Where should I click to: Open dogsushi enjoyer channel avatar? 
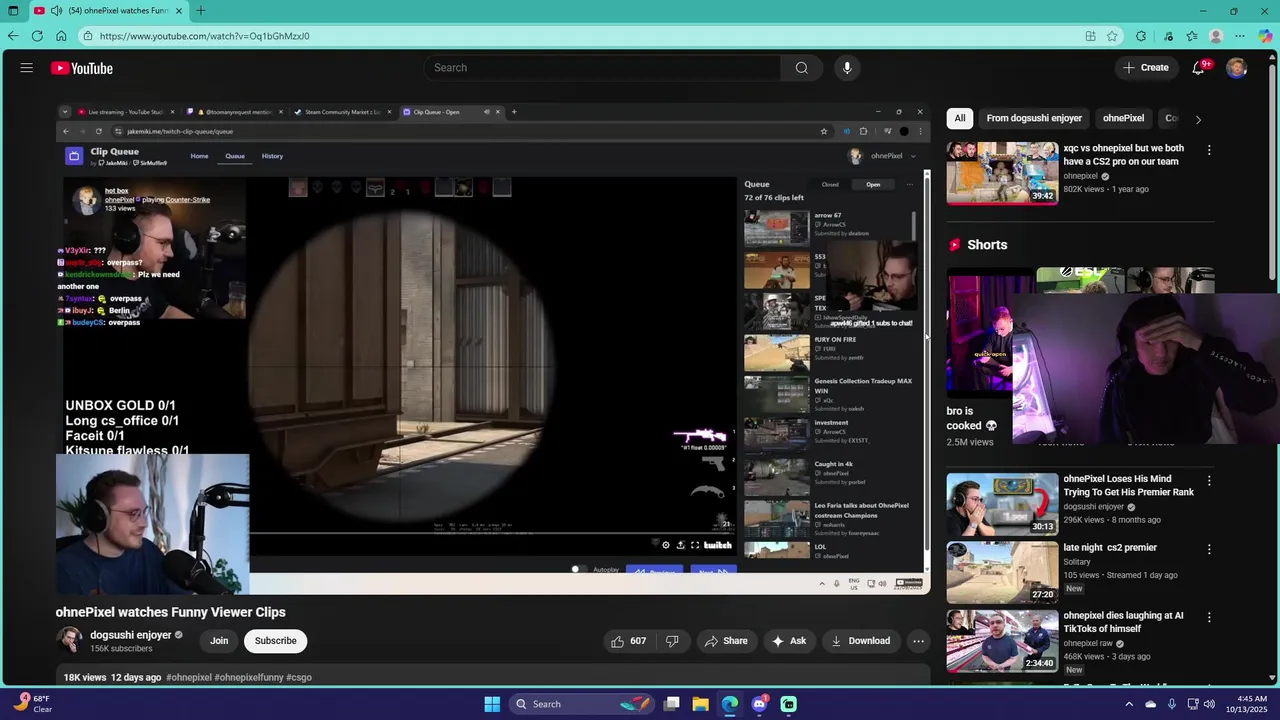click(x=69, y=640)
